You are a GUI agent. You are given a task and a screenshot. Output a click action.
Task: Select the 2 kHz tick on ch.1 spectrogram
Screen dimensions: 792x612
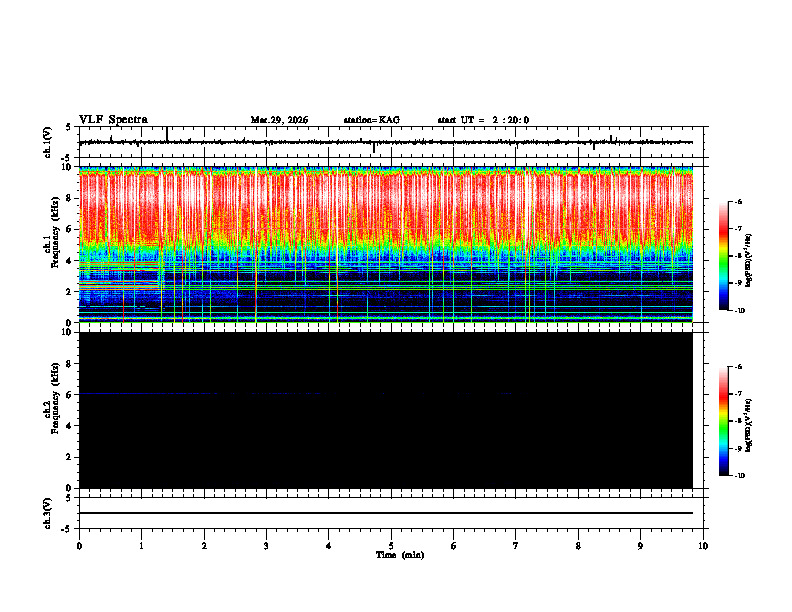pos(70,291)
